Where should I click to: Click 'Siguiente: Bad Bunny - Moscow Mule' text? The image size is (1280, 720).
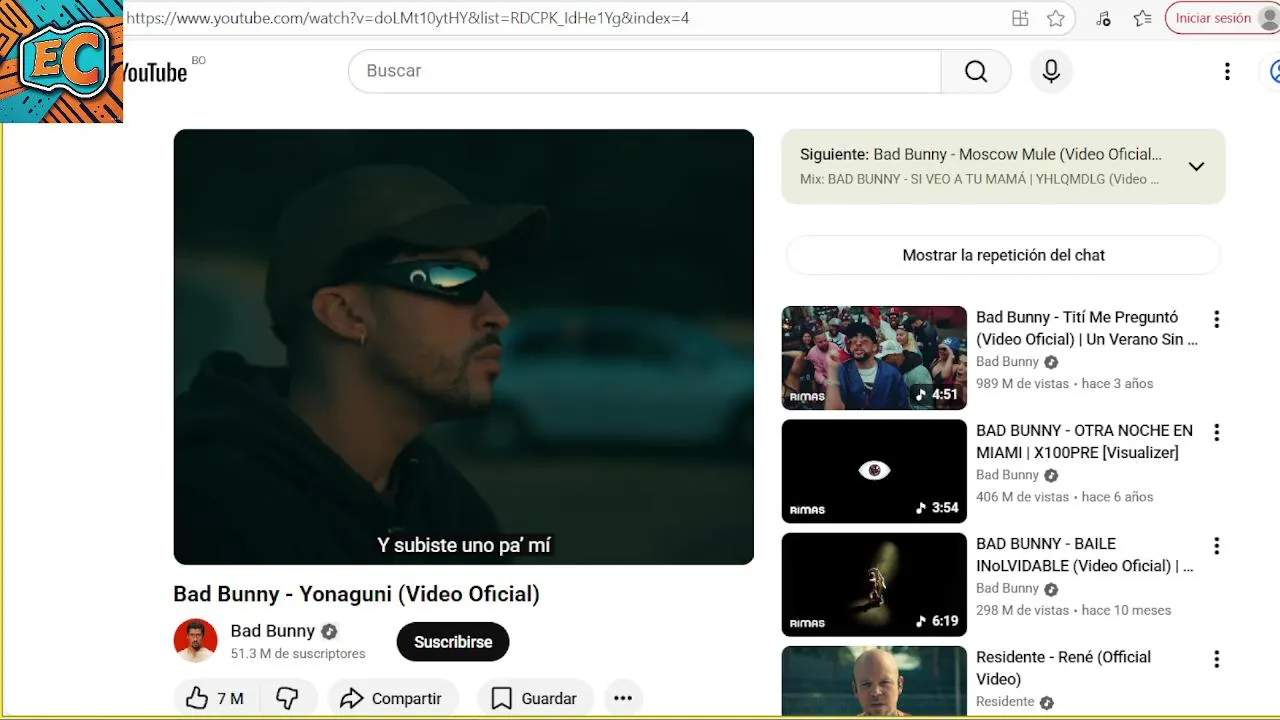point(981,155)
